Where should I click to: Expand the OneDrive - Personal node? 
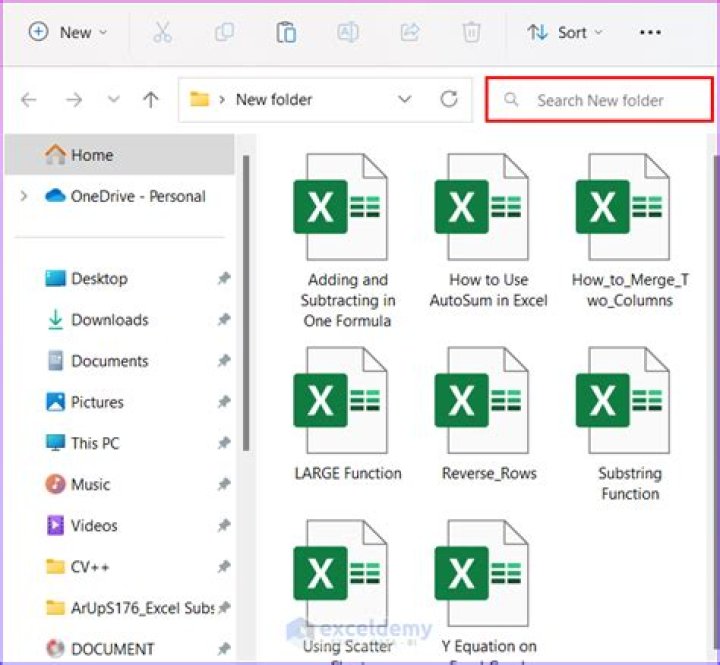pos(24,197)
